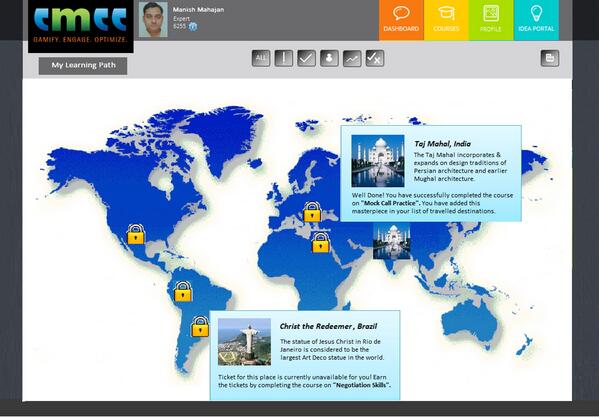This screenshot has width=599, height=418.
Task: Click the Taj Mahal marker on India
Action: (392, 241)
